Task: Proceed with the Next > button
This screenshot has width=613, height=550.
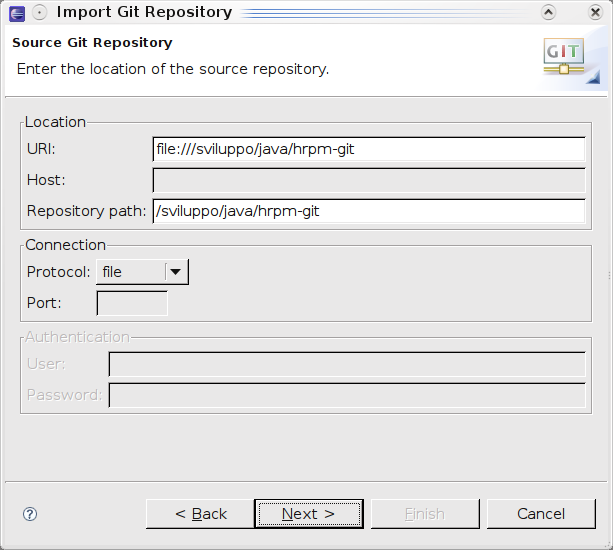Action: [x=309, y=514]
